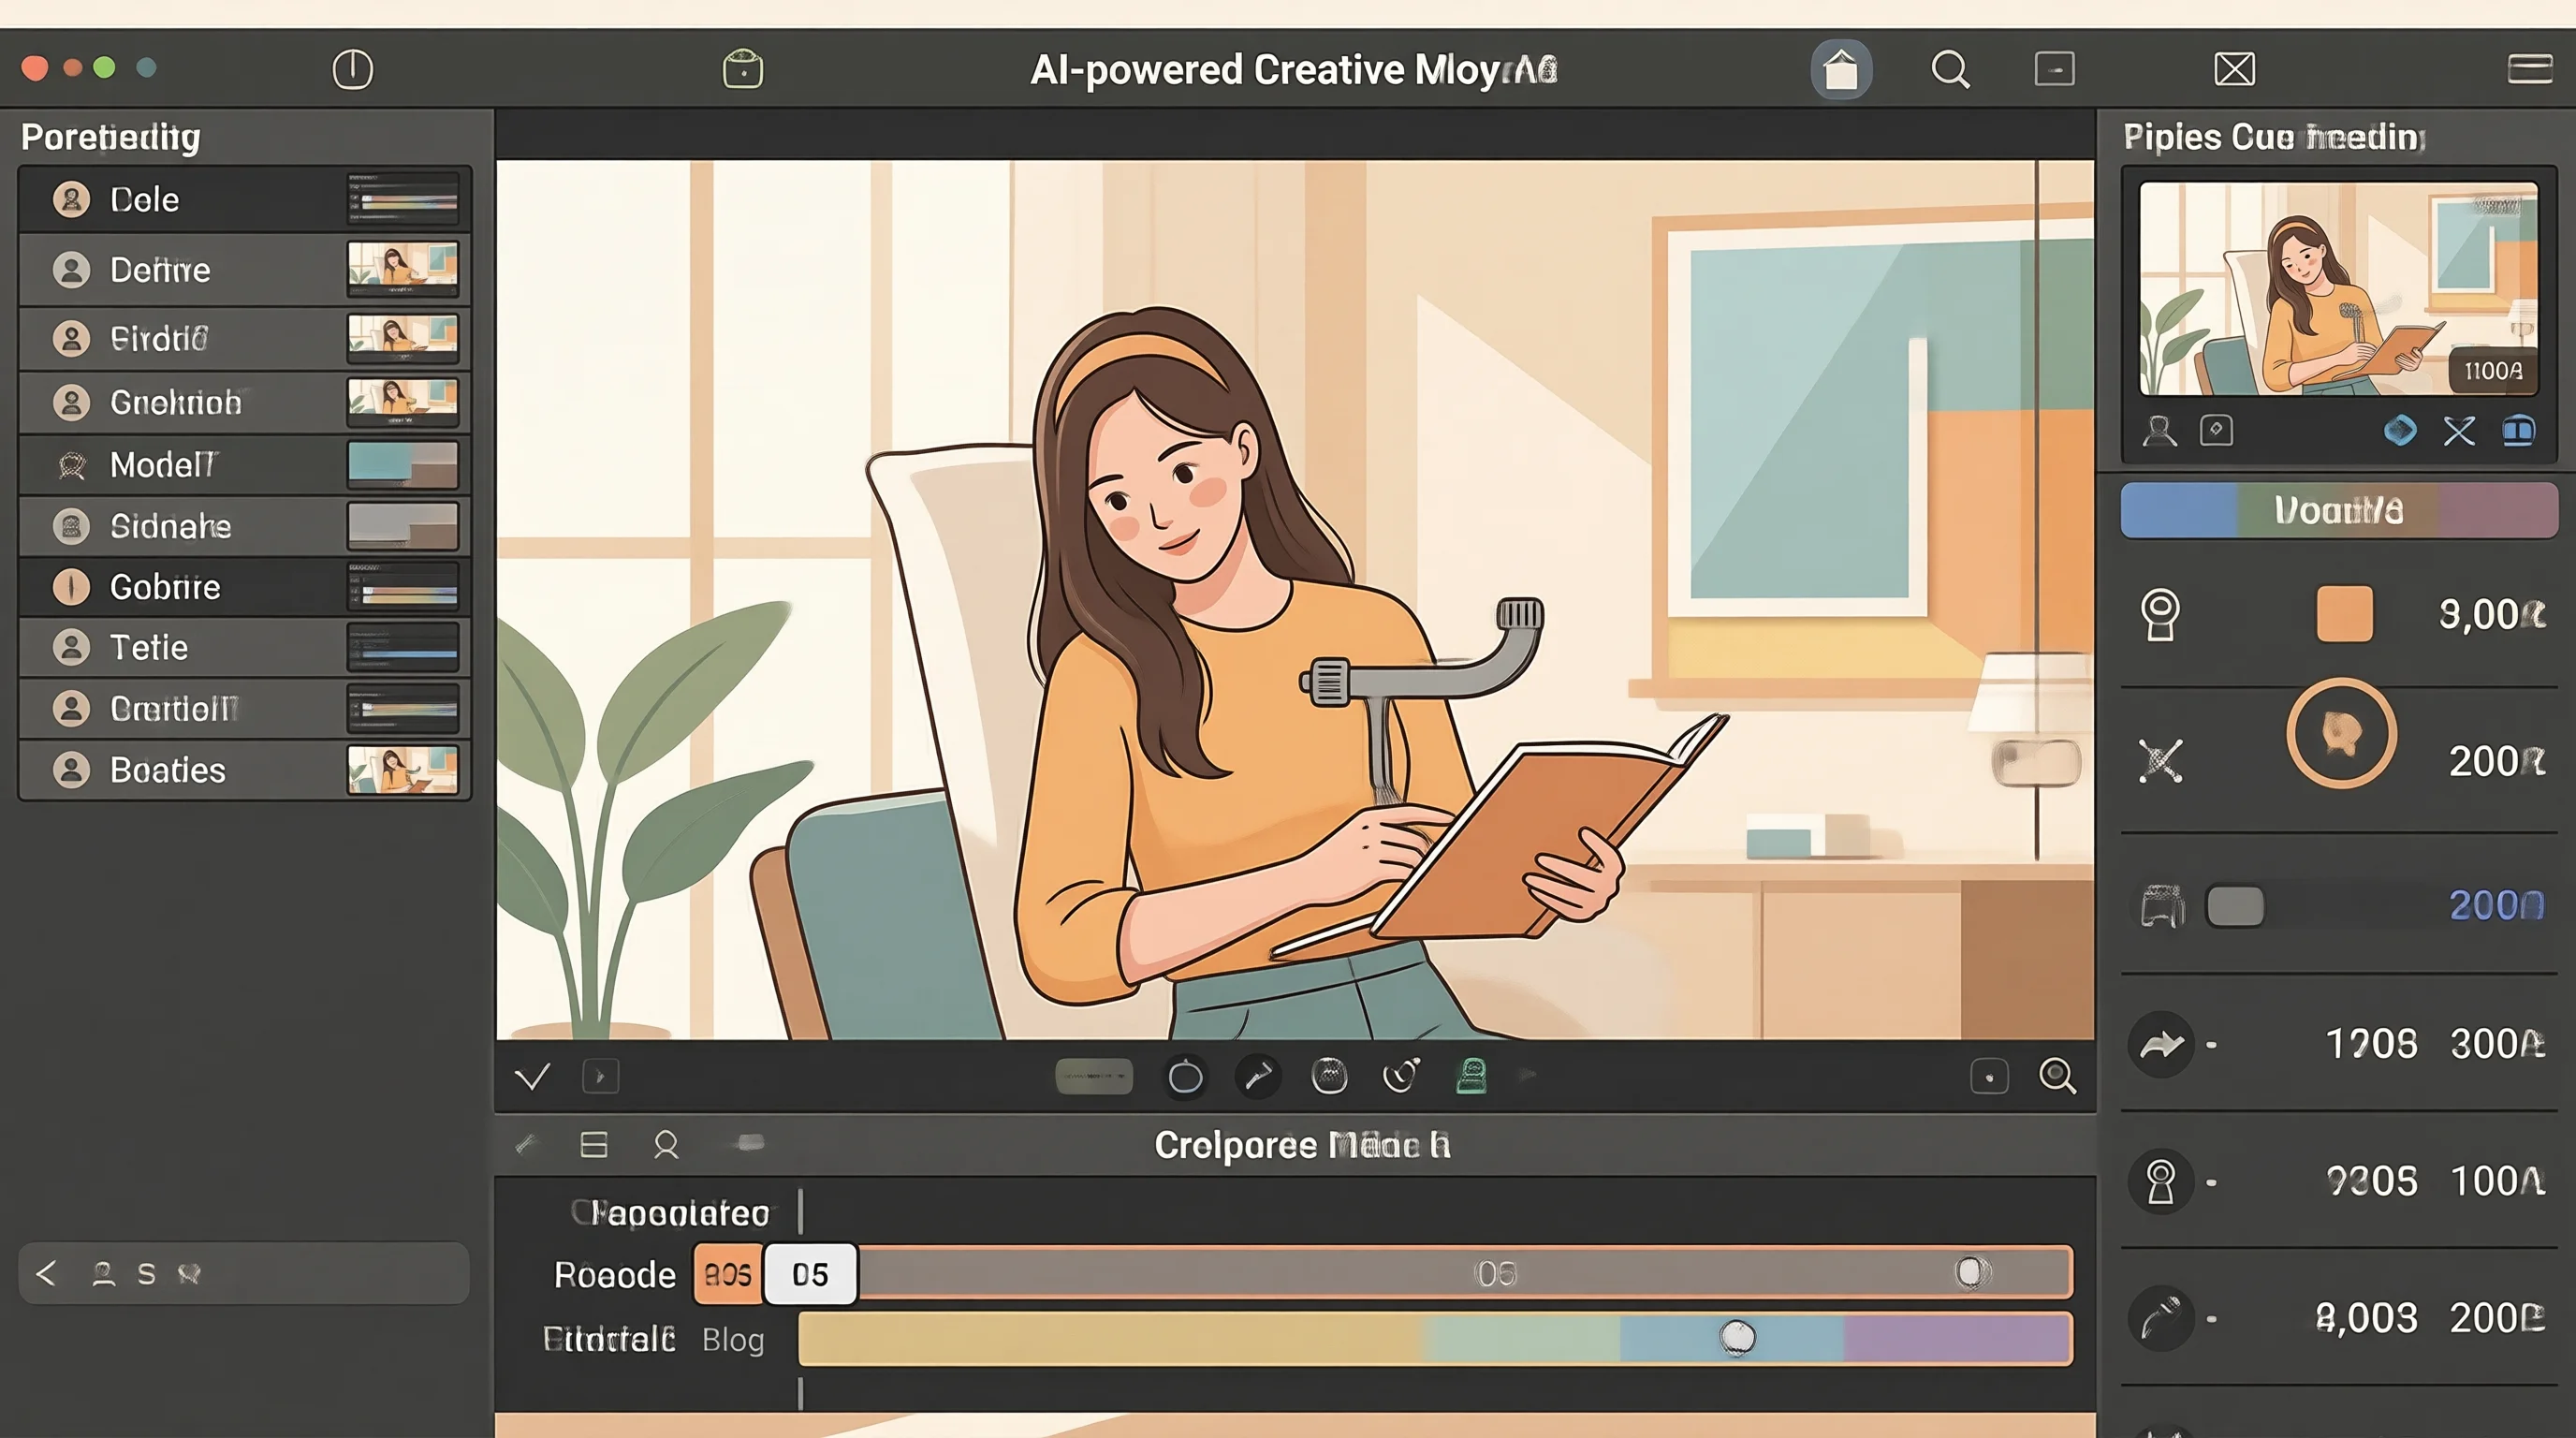Viewport: 2576px width, 1438px height.
Task: Click the white 05 field in Roaode row
Action: 810,1274
